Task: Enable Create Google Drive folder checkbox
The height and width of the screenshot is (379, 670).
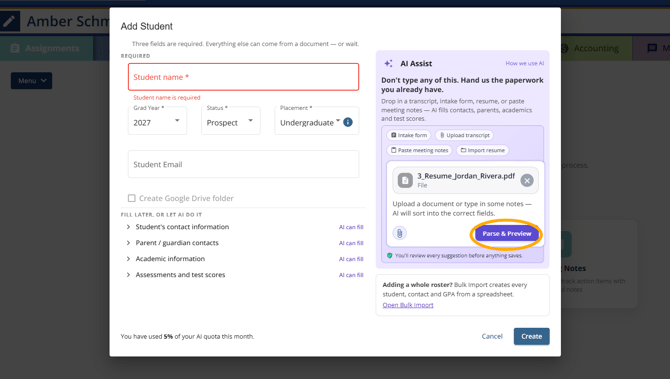Action: coord(132,198)
